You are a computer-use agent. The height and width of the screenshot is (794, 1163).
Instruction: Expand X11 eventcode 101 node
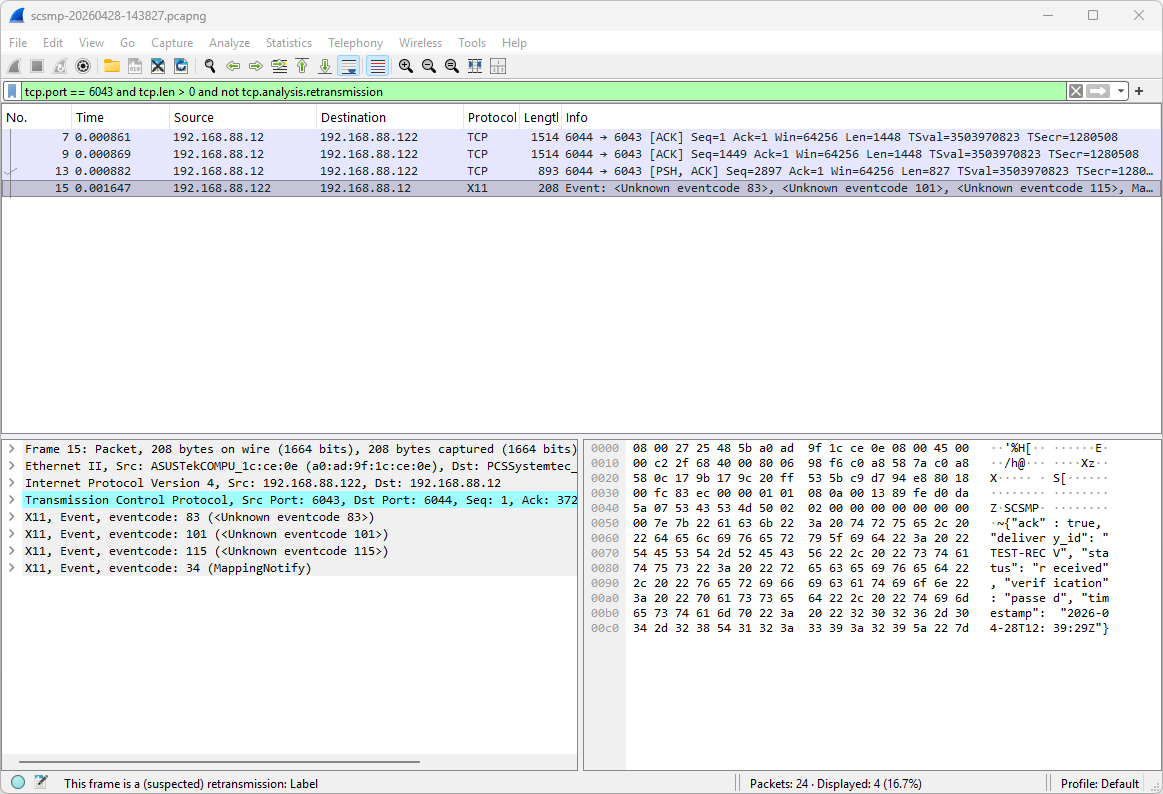(12, 534)
